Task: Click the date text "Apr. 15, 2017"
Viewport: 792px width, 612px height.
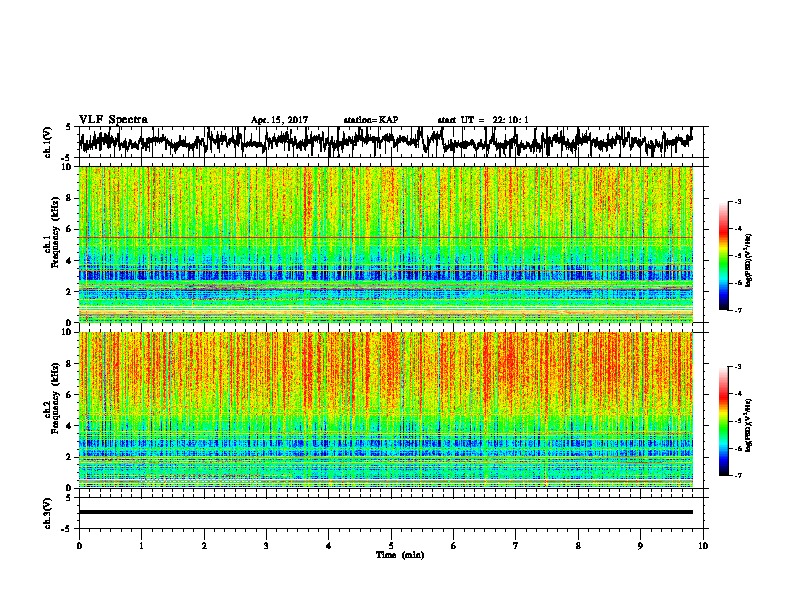Action: (x=279, y=120)
